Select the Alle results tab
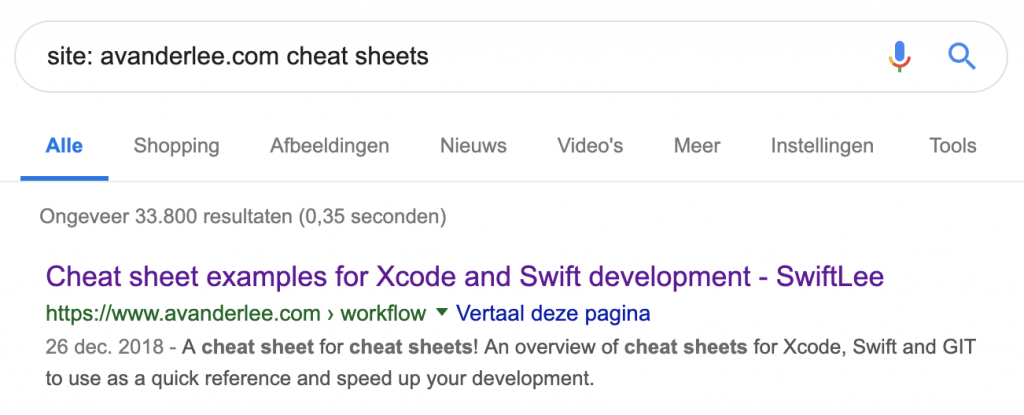Screen dimensions: 1024x415 [64, 146]
